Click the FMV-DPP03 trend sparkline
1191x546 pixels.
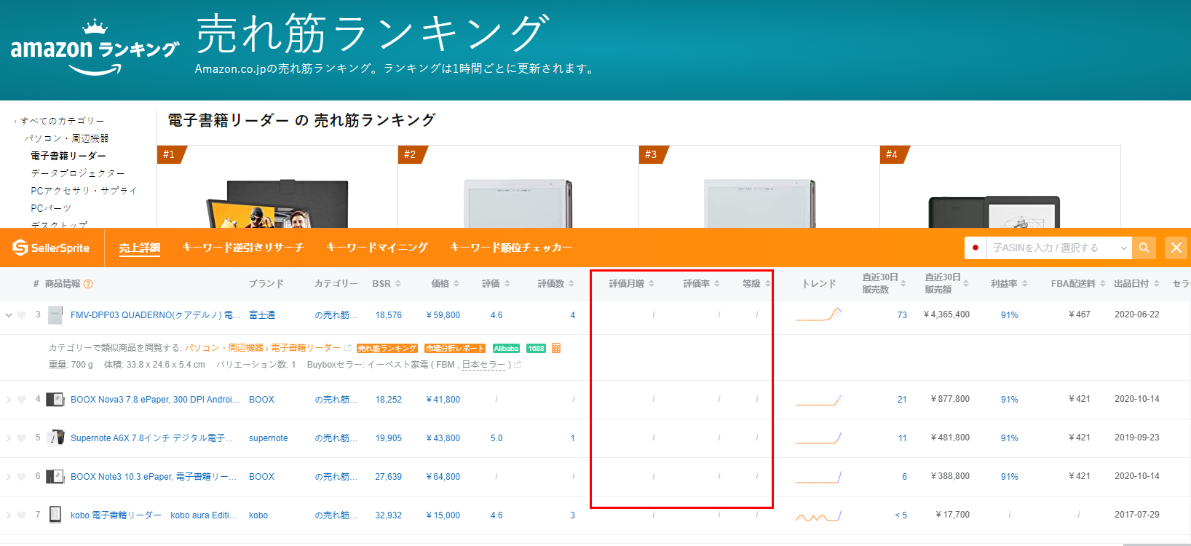[x=819, y=314]
